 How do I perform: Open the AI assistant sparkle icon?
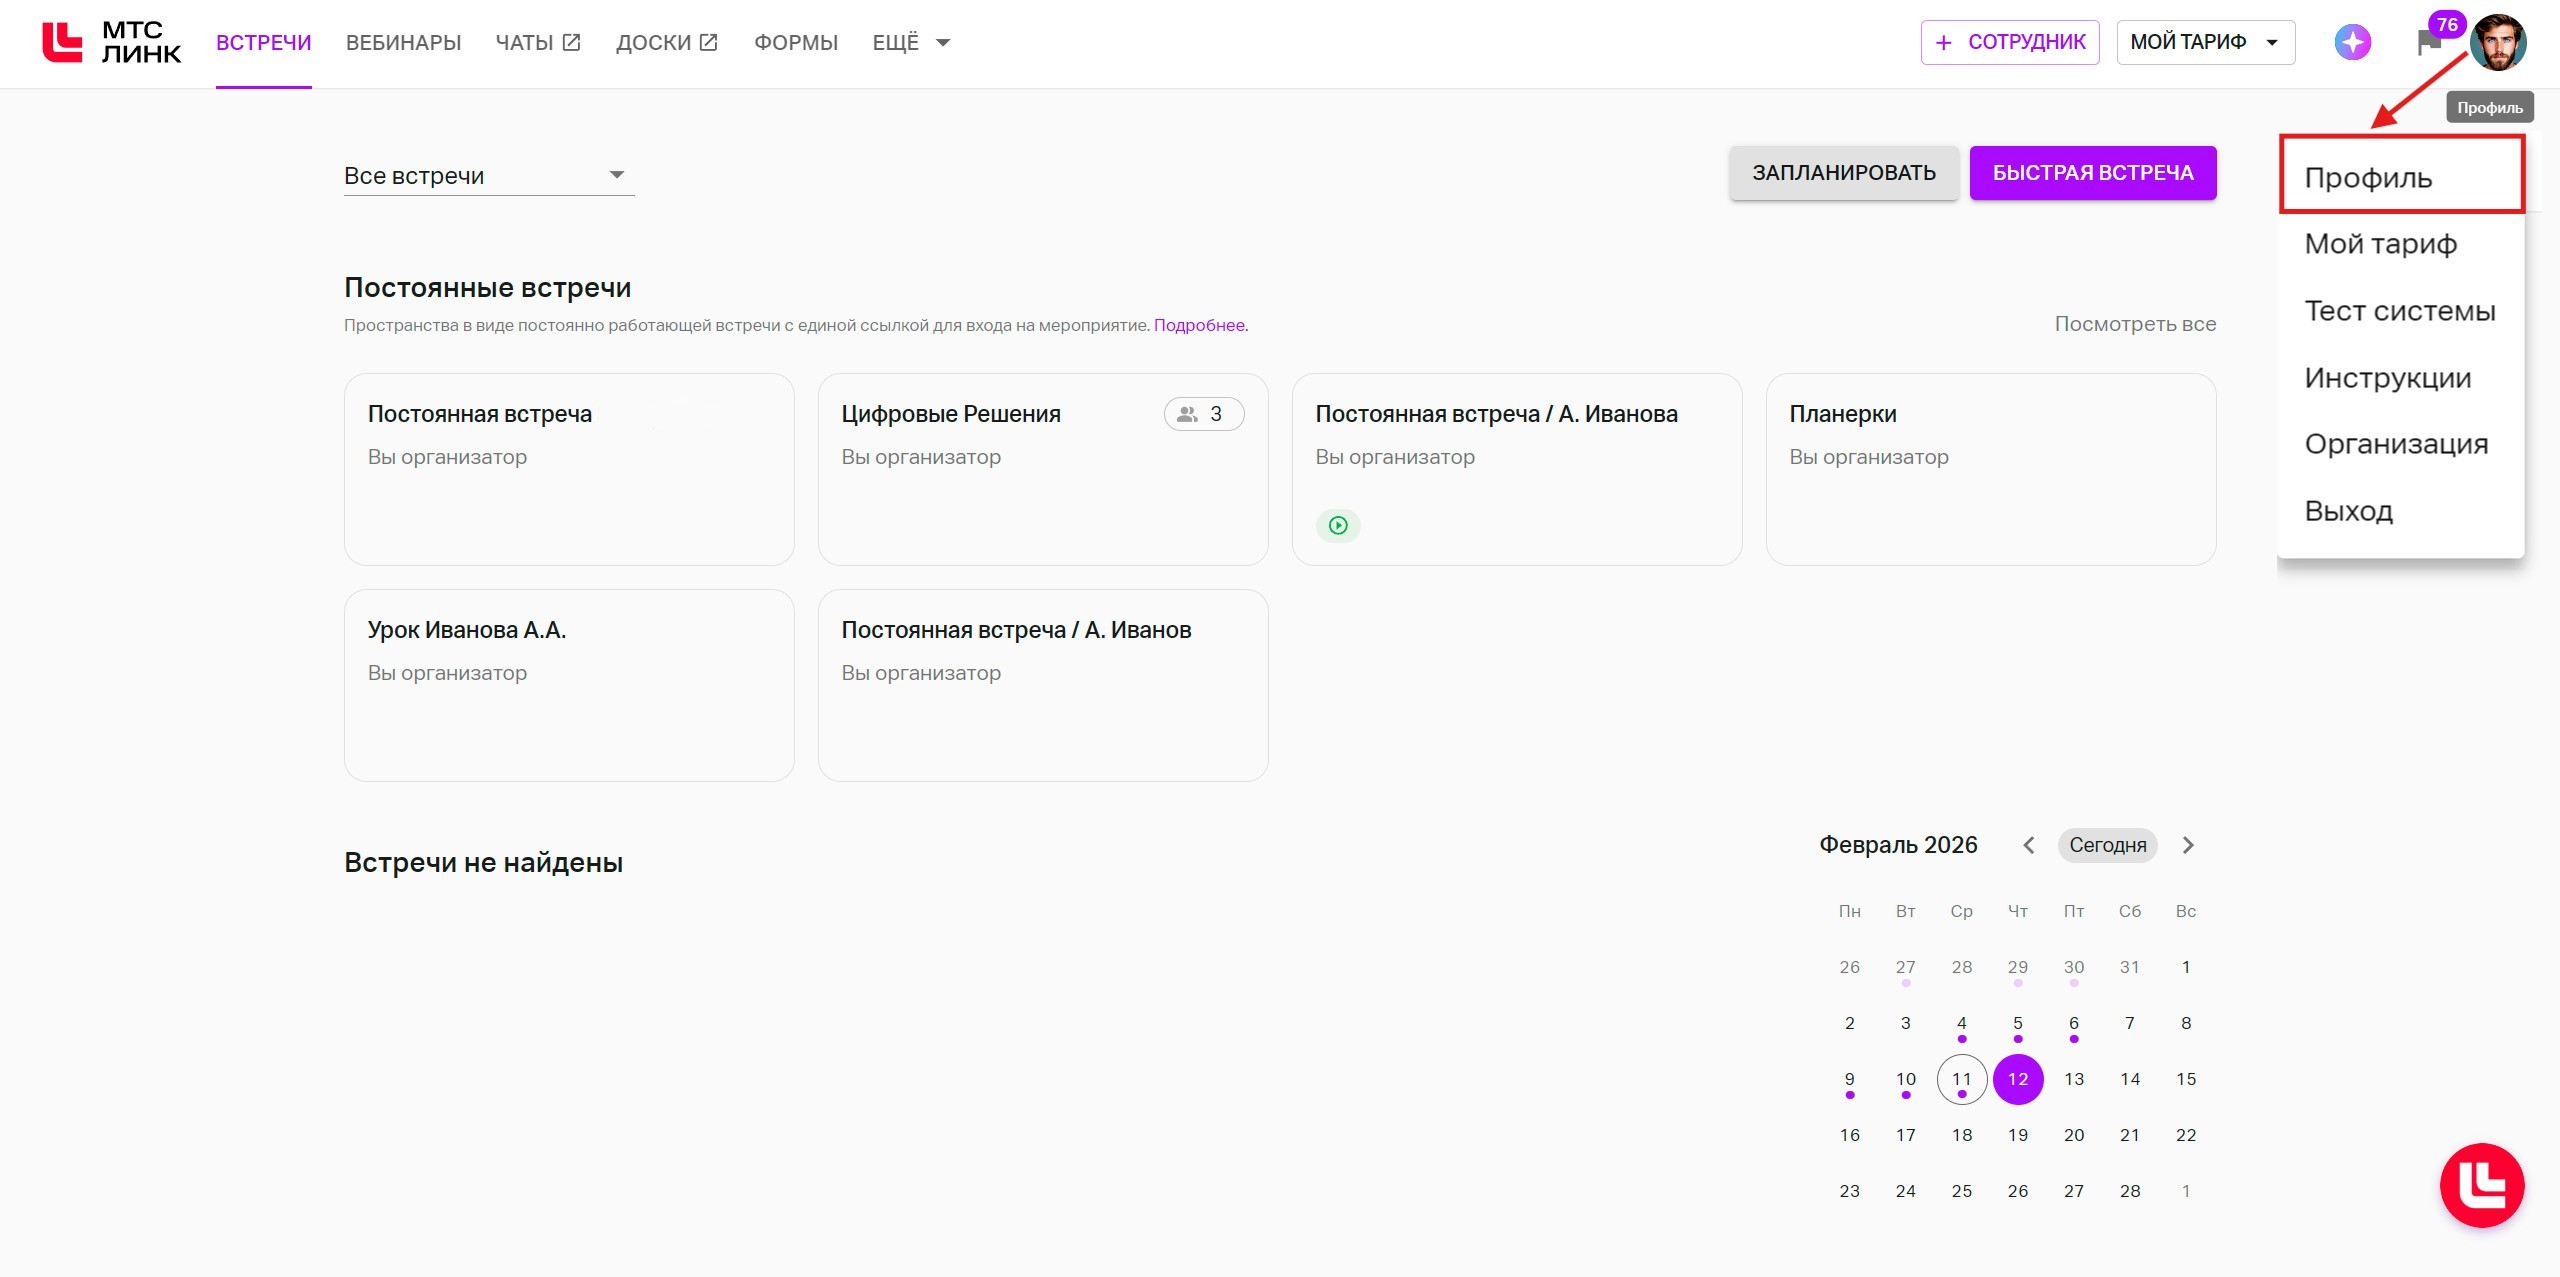point(2352,42)
